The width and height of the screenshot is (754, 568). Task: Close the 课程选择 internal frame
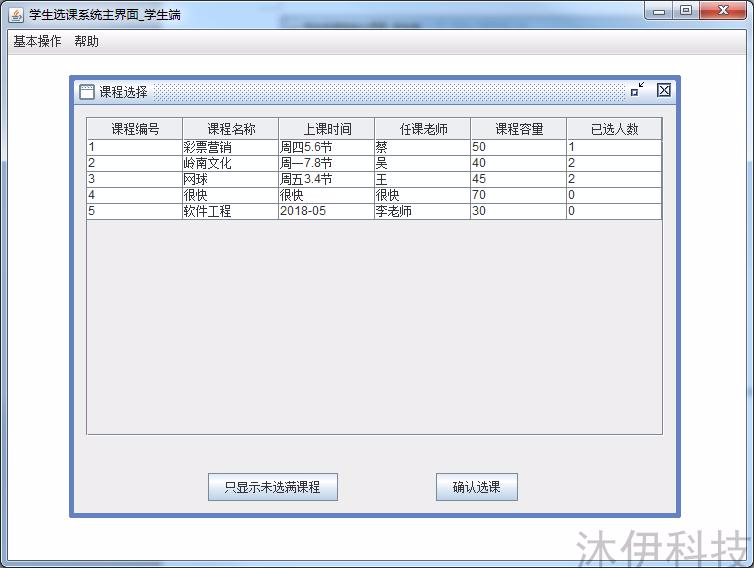pos(664,90)
